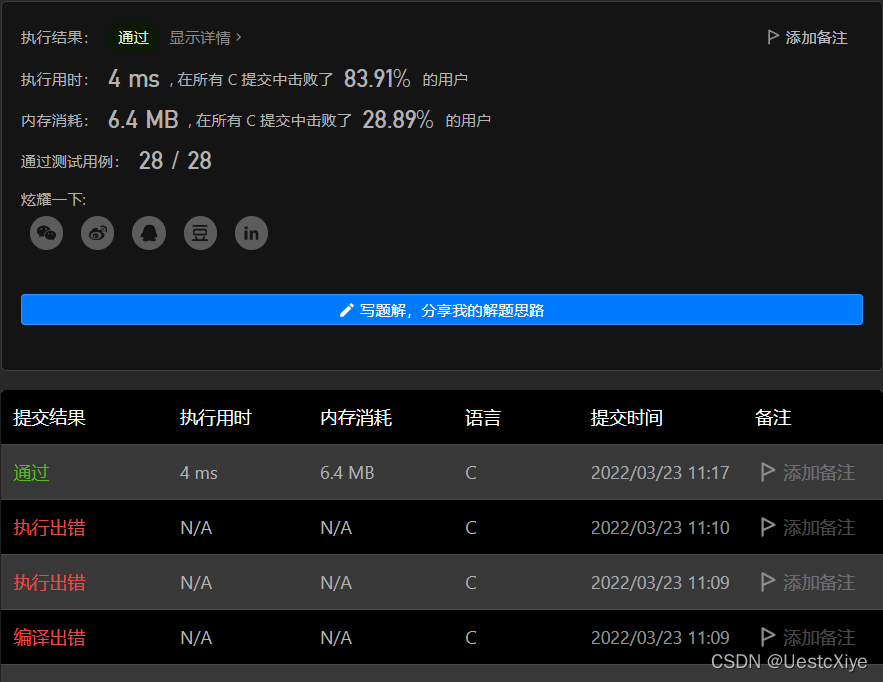Share result via QQ penguin icon
This screenshot has height=682, width=883.
coord(149,233)
